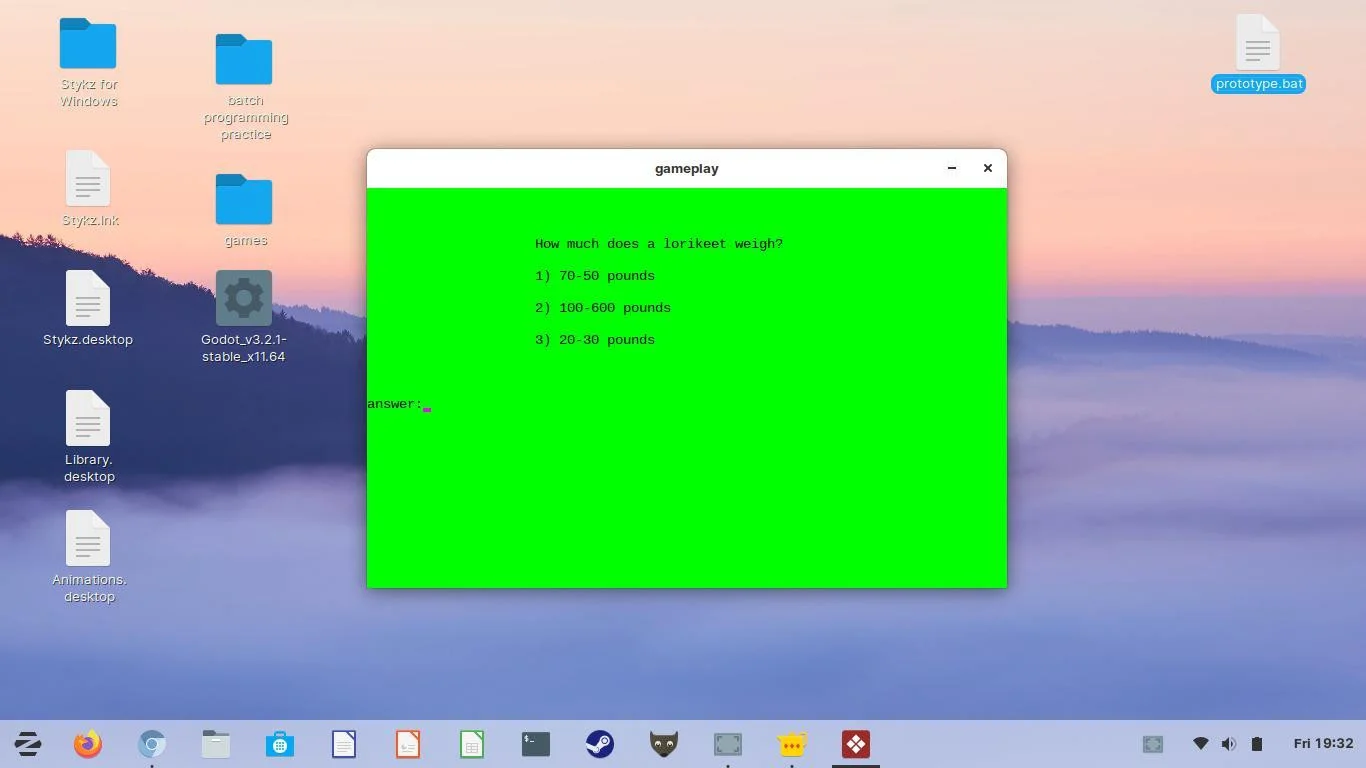Click the gameplay window title bar
Screen dimensions: 1366x768
click(687, 168)
